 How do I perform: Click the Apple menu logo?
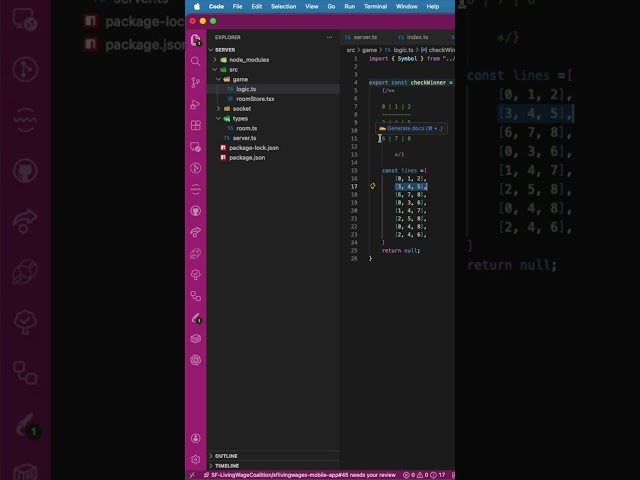click(197, 7)
